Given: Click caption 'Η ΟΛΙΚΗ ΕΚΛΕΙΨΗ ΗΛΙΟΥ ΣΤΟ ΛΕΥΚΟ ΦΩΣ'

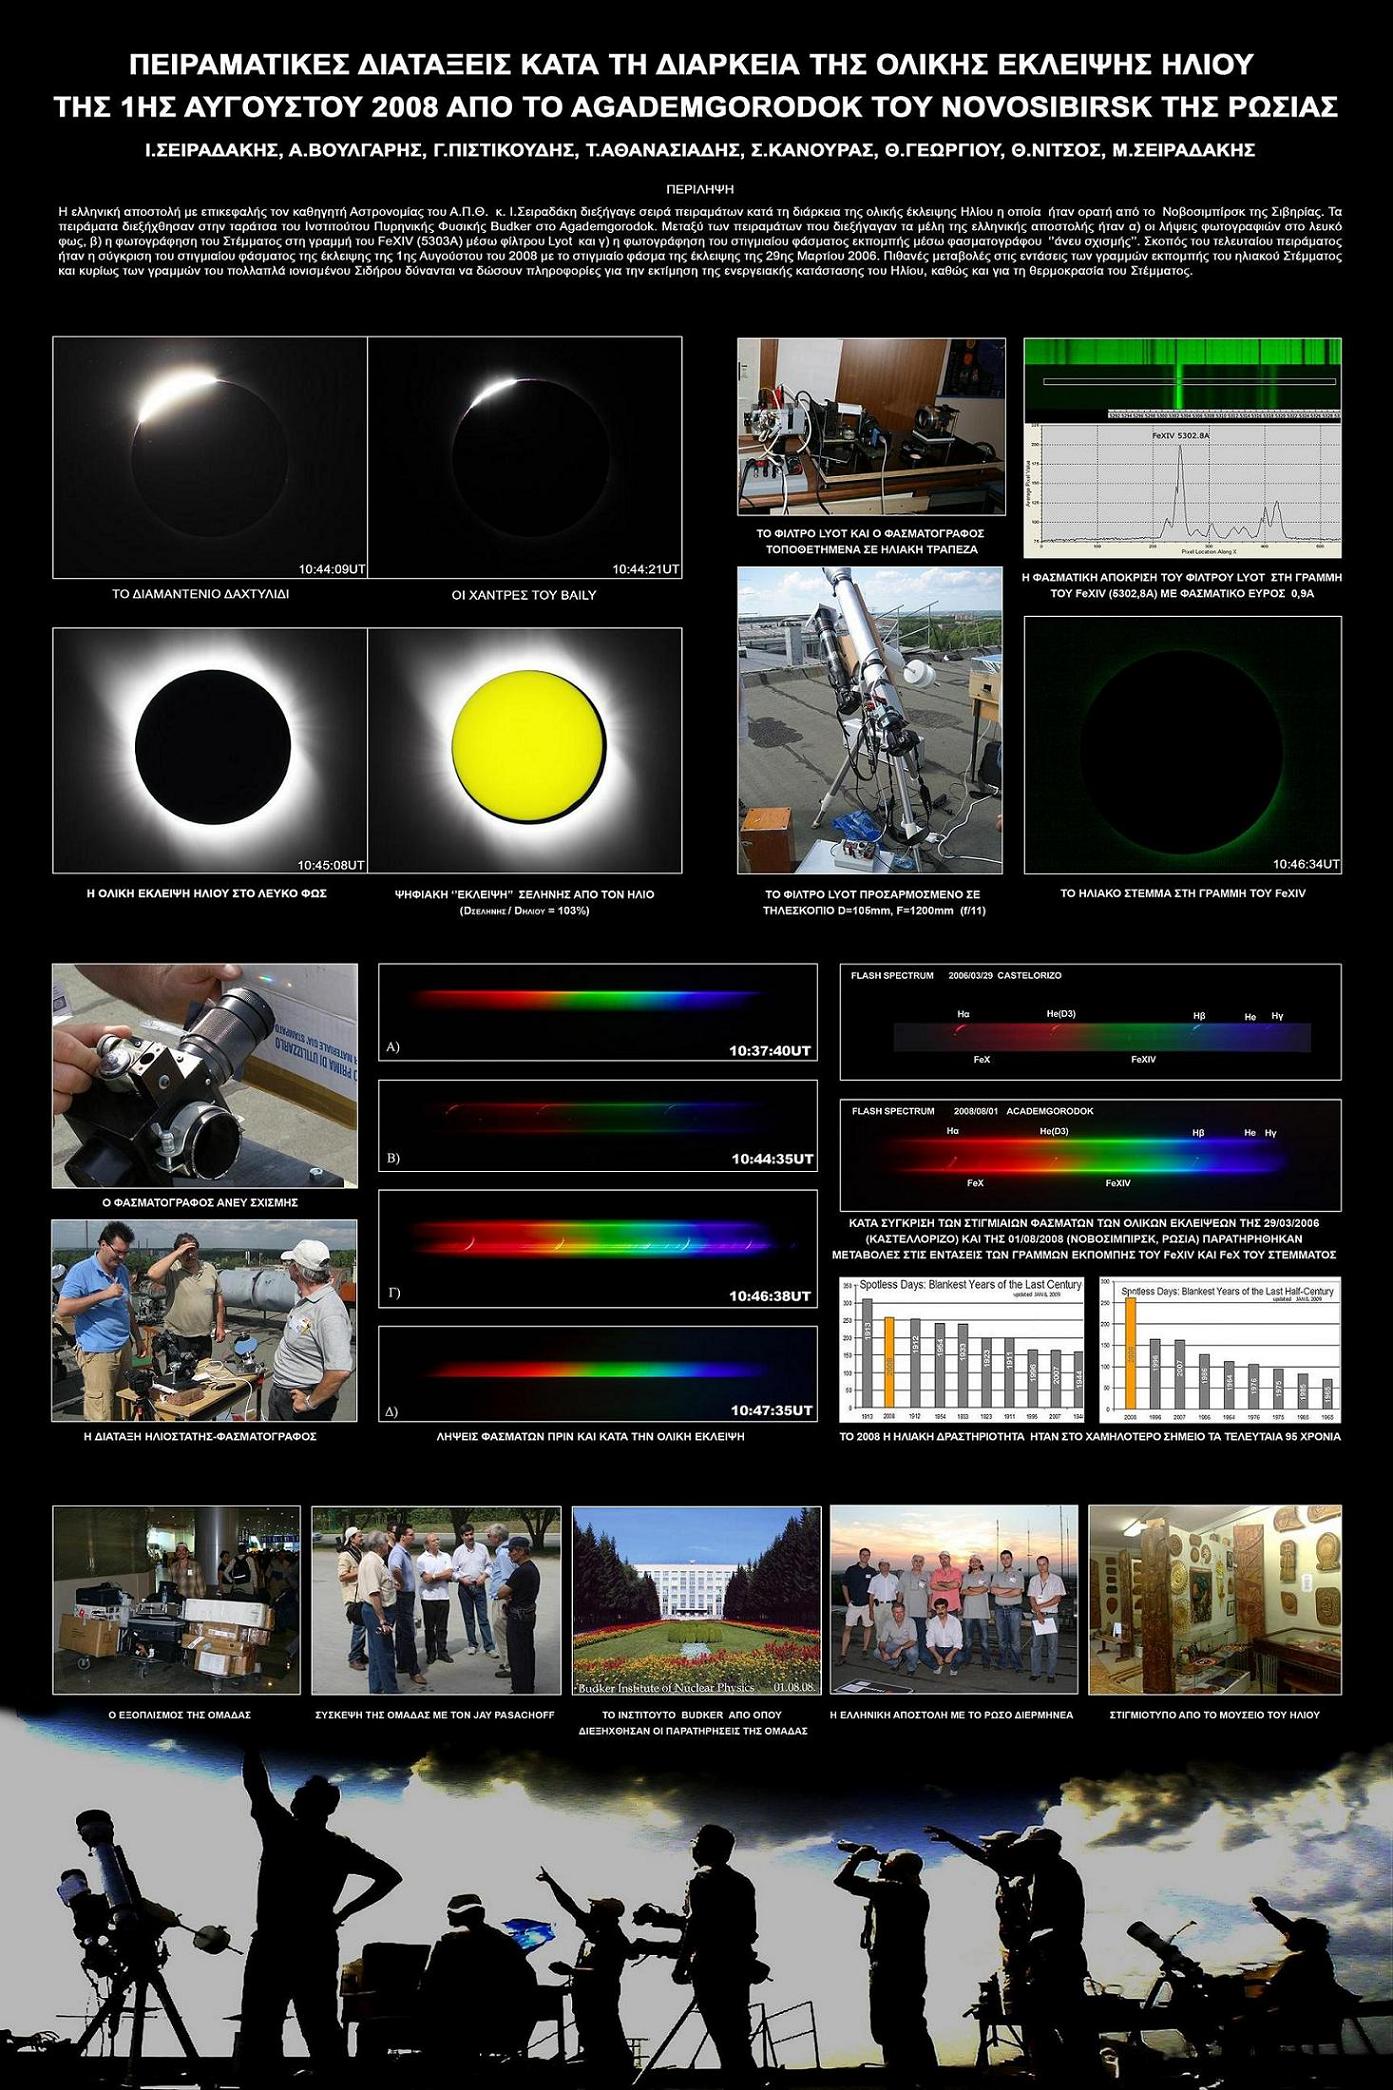Looking at the screenshot, I should click(x=207, y=893).
